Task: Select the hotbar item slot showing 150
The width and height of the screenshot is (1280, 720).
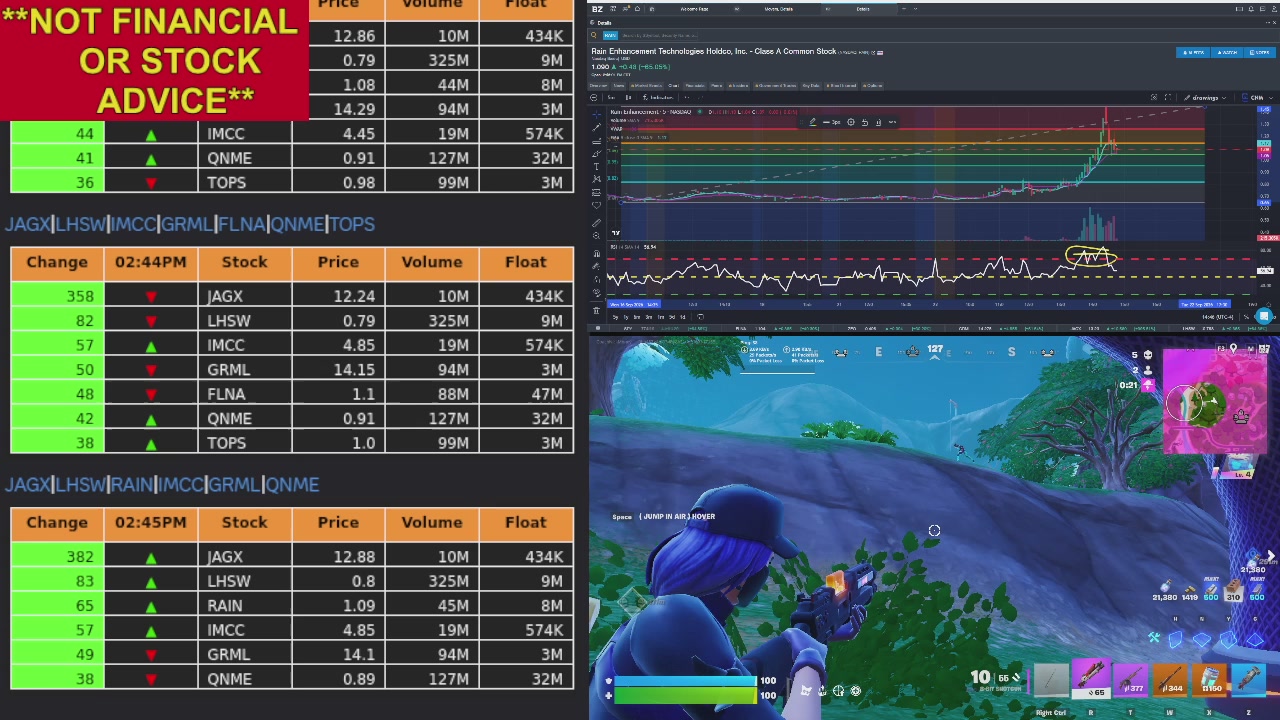Action: coord(1209,680)
